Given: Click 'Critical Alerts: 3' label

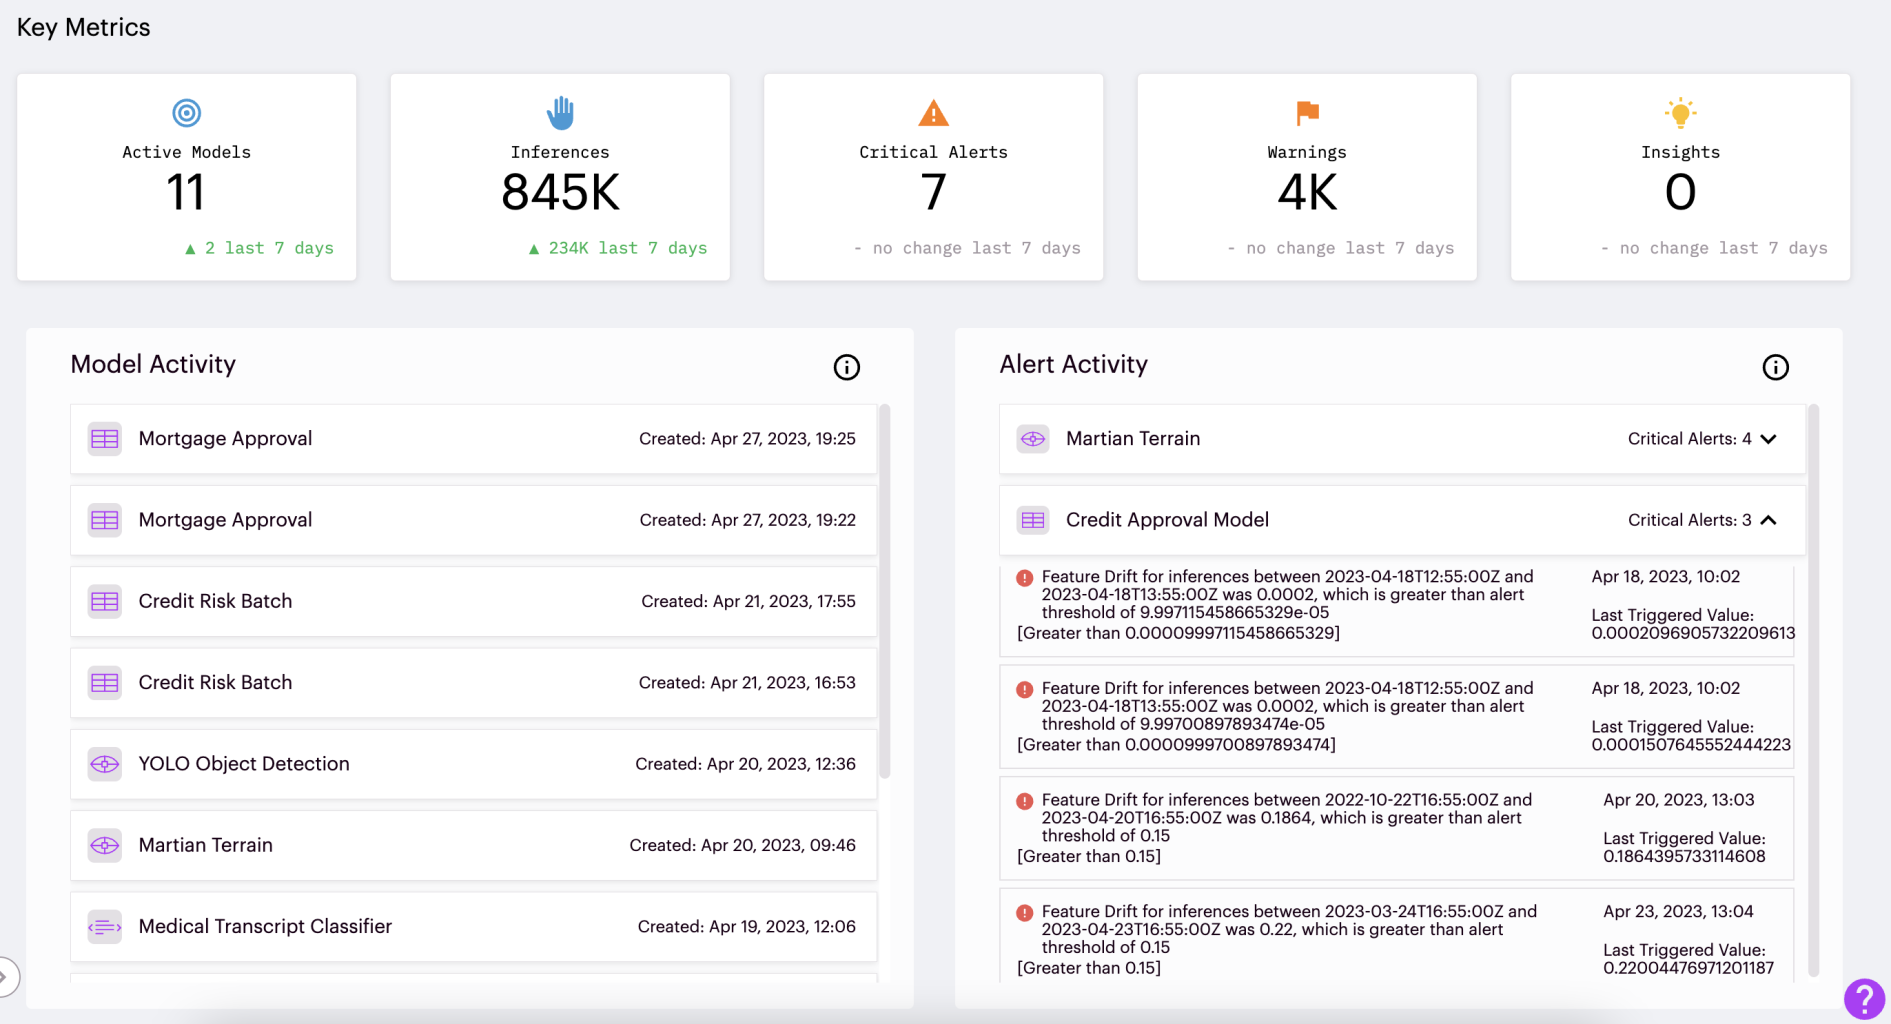Looking at the screenshot, I should pos(1689,520).
